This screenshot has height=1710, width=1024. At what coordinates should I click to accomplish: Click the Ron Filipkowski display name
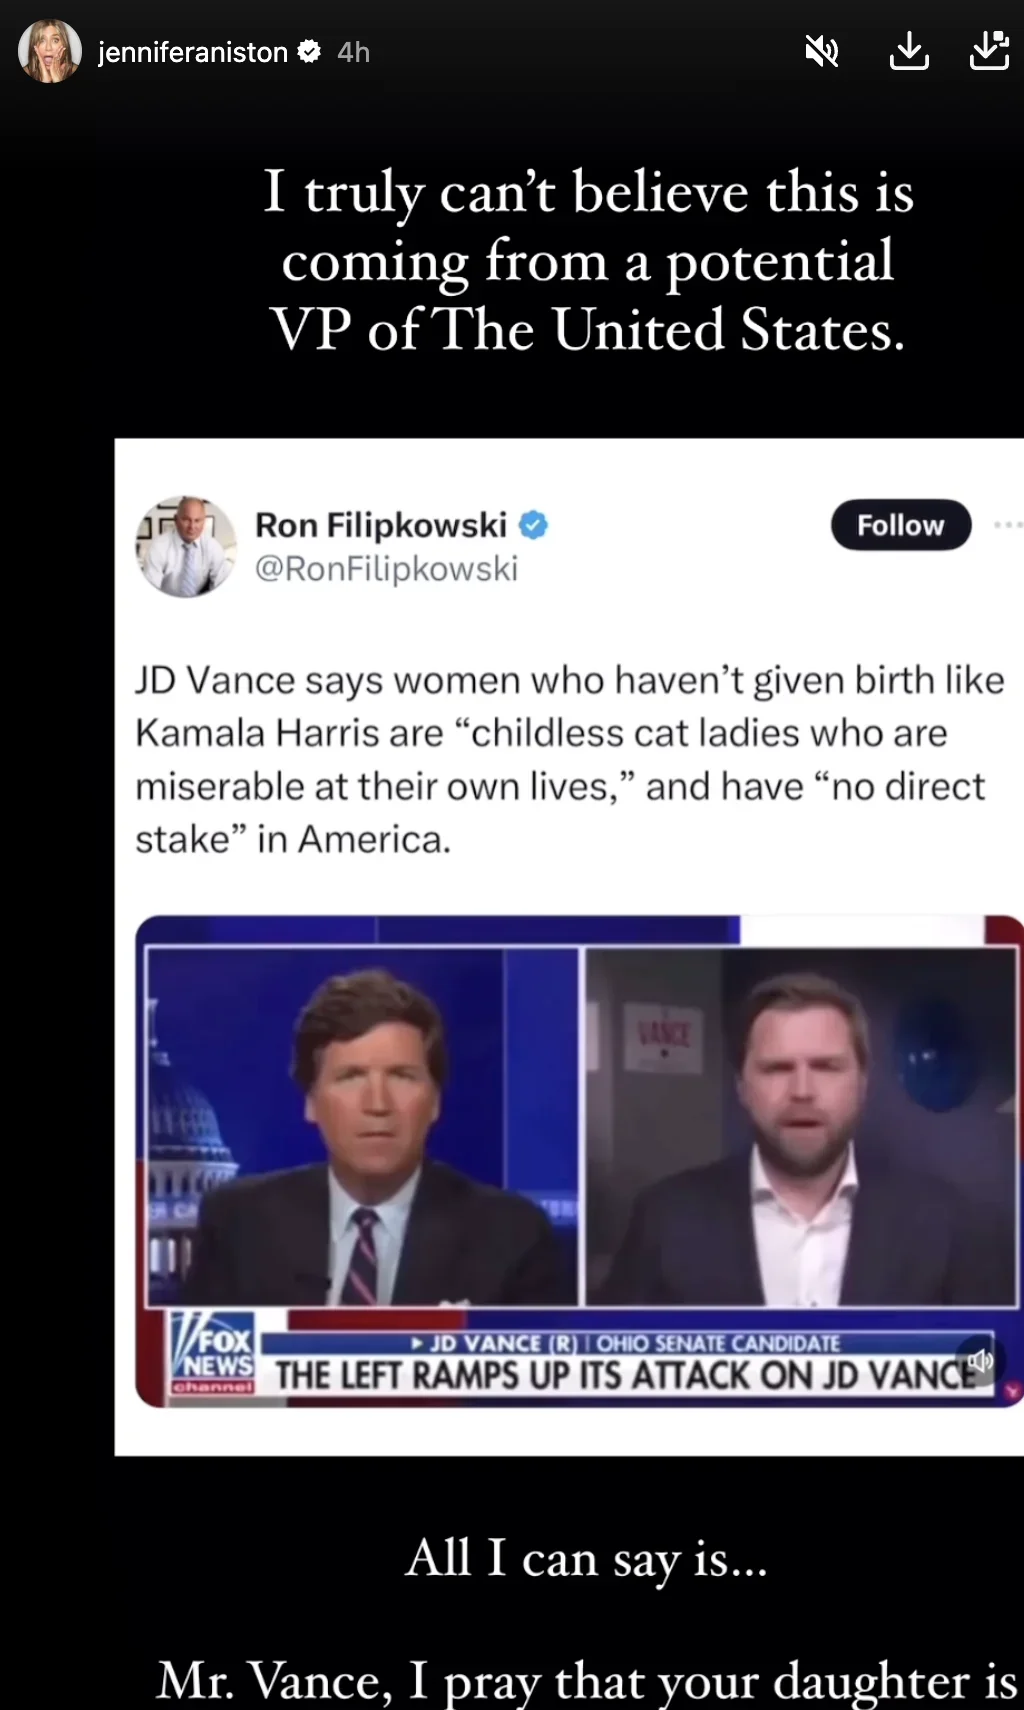381,525
